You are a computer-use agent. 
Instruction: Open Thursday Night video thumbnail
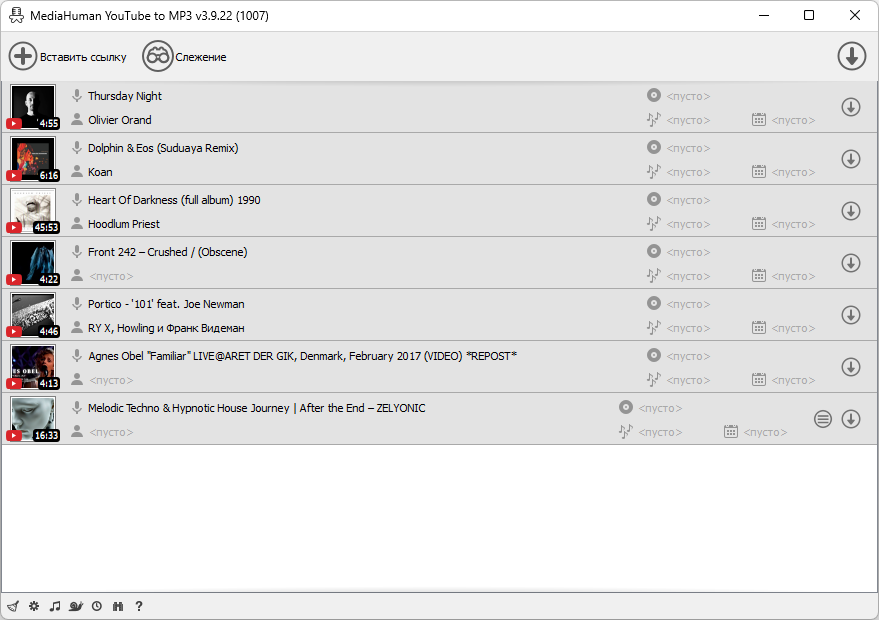[33, 107]
